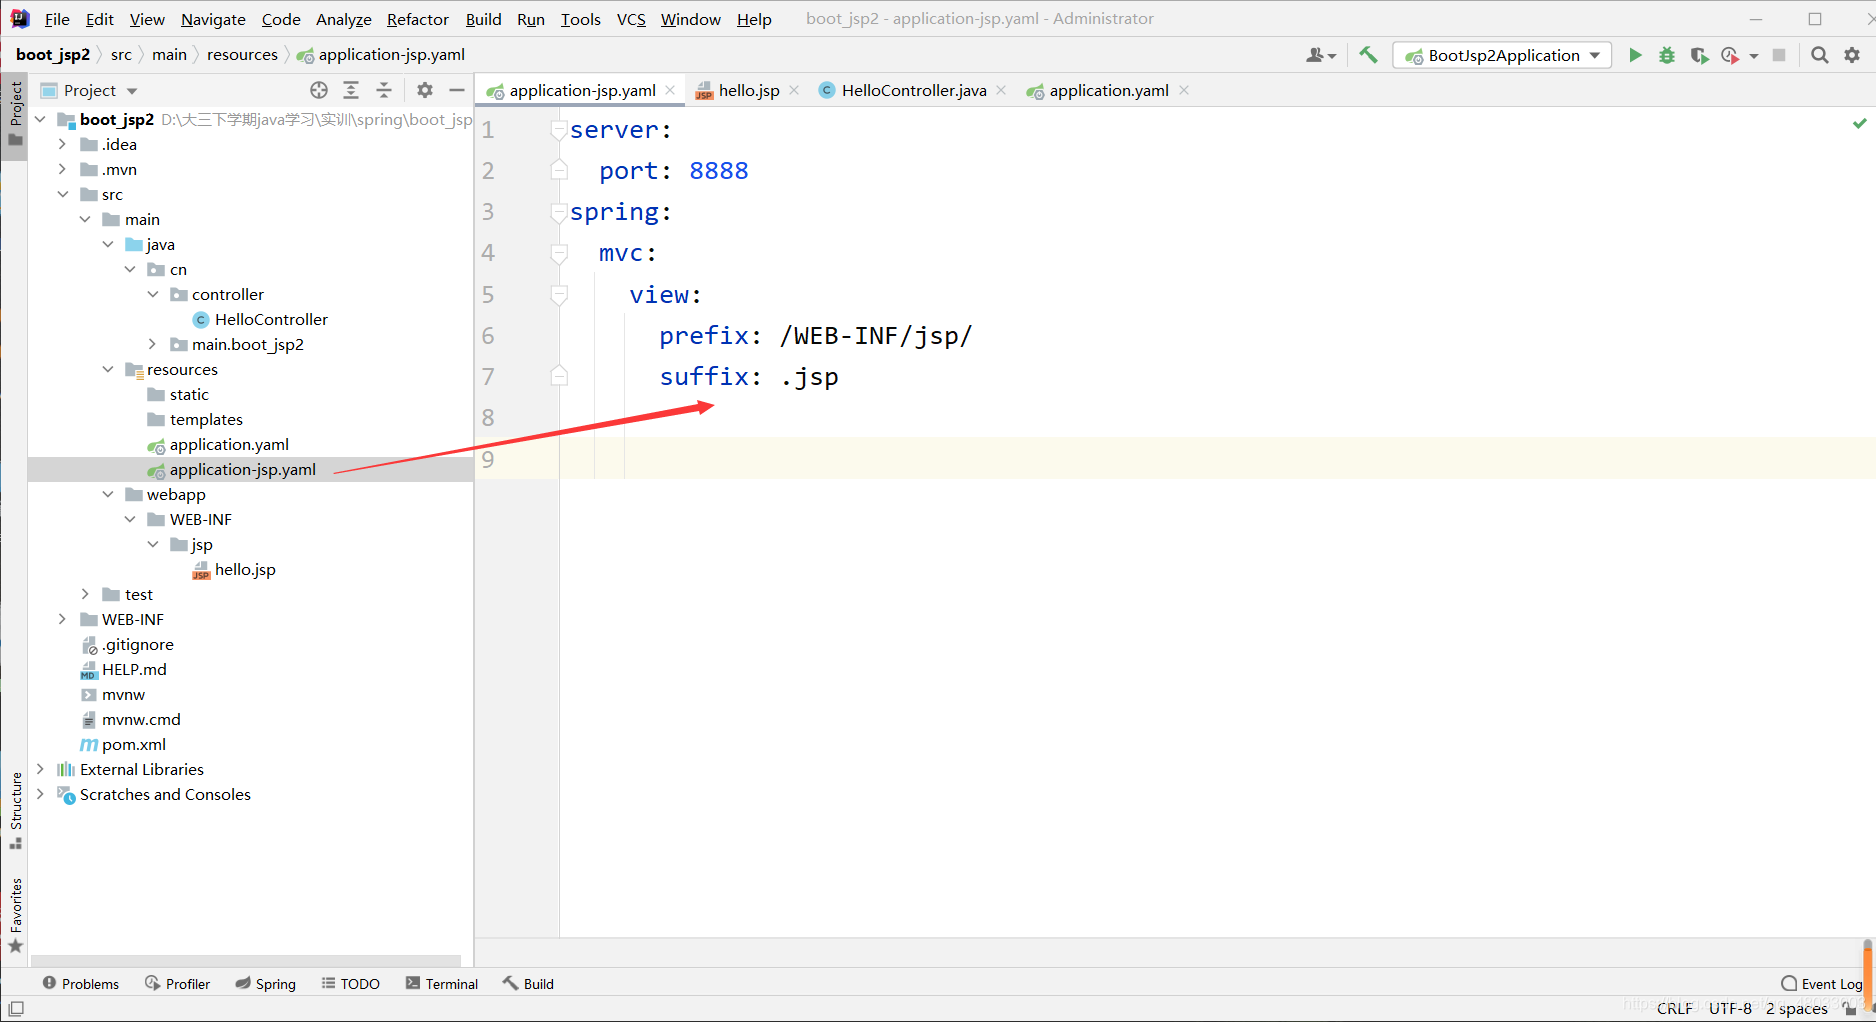Image resolution: width=1876 pixels, height=1022 pixels.
Task: Close the application-jsp.yaml tab
Action: (670, 90)
